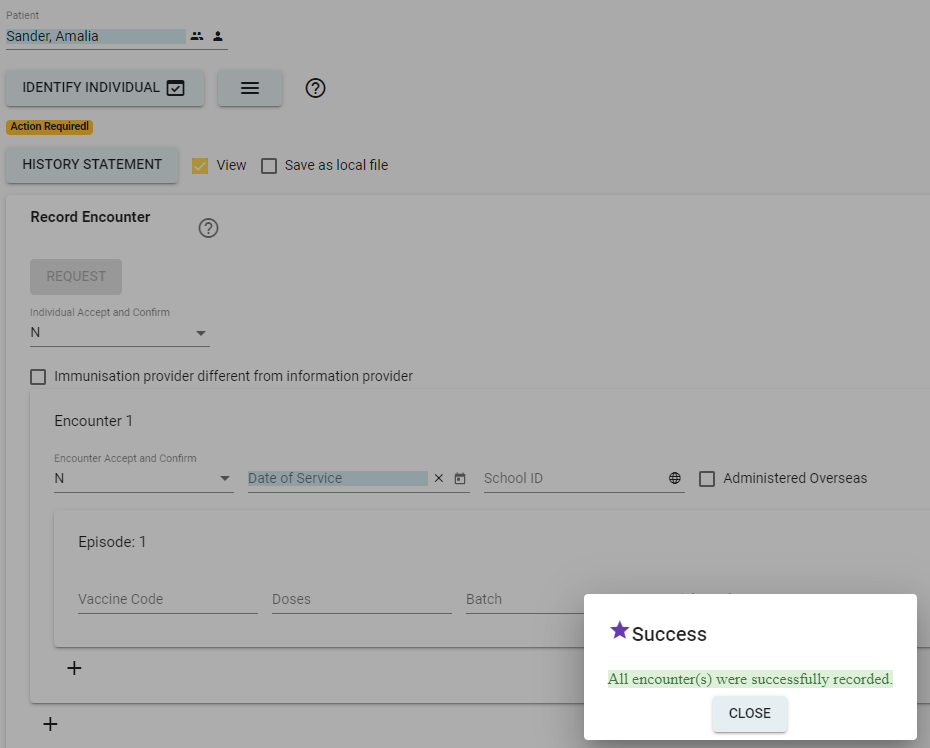Image resolution: width=930 pixels, height=748 pixels.
Task: Click the star icon in Success dialog
Action: point(619,630)
